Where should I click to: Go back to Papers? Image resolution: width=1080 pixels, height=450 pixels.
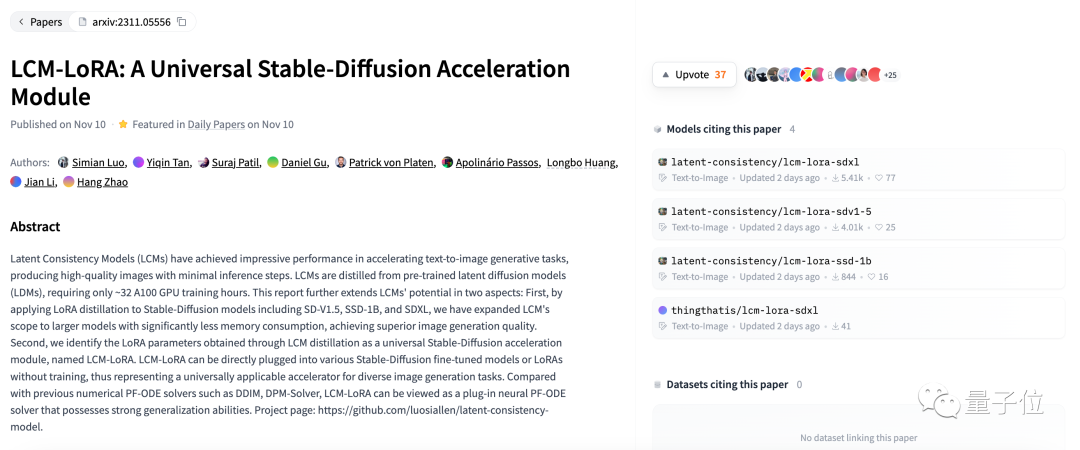[40, 21]
